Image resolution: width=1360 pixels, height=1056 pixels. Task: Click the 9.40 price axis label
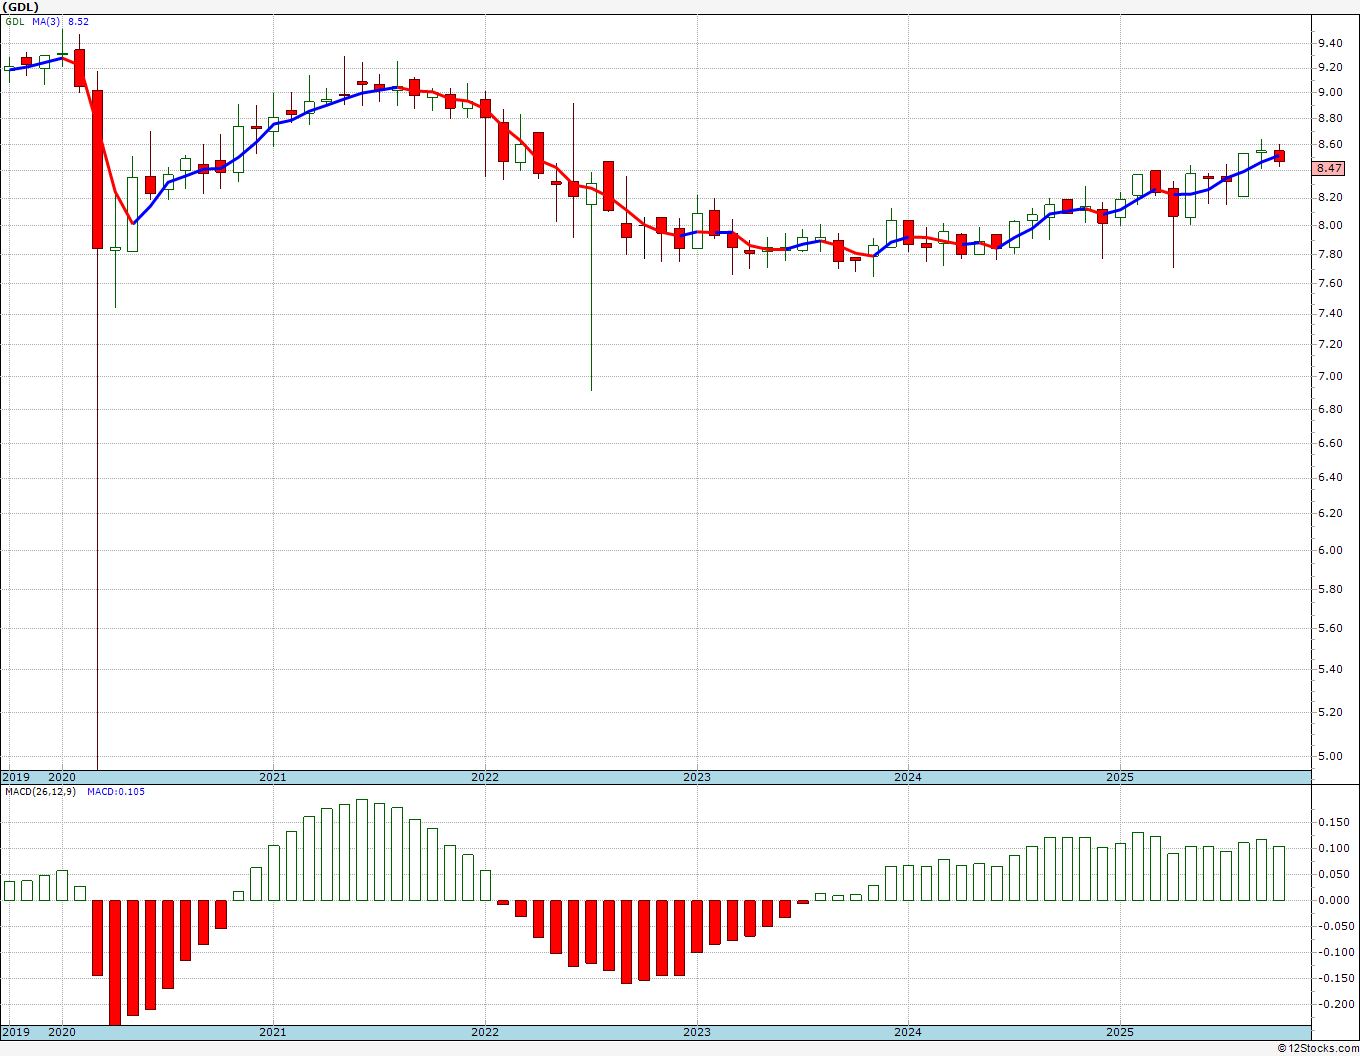tap(1330, 43)
